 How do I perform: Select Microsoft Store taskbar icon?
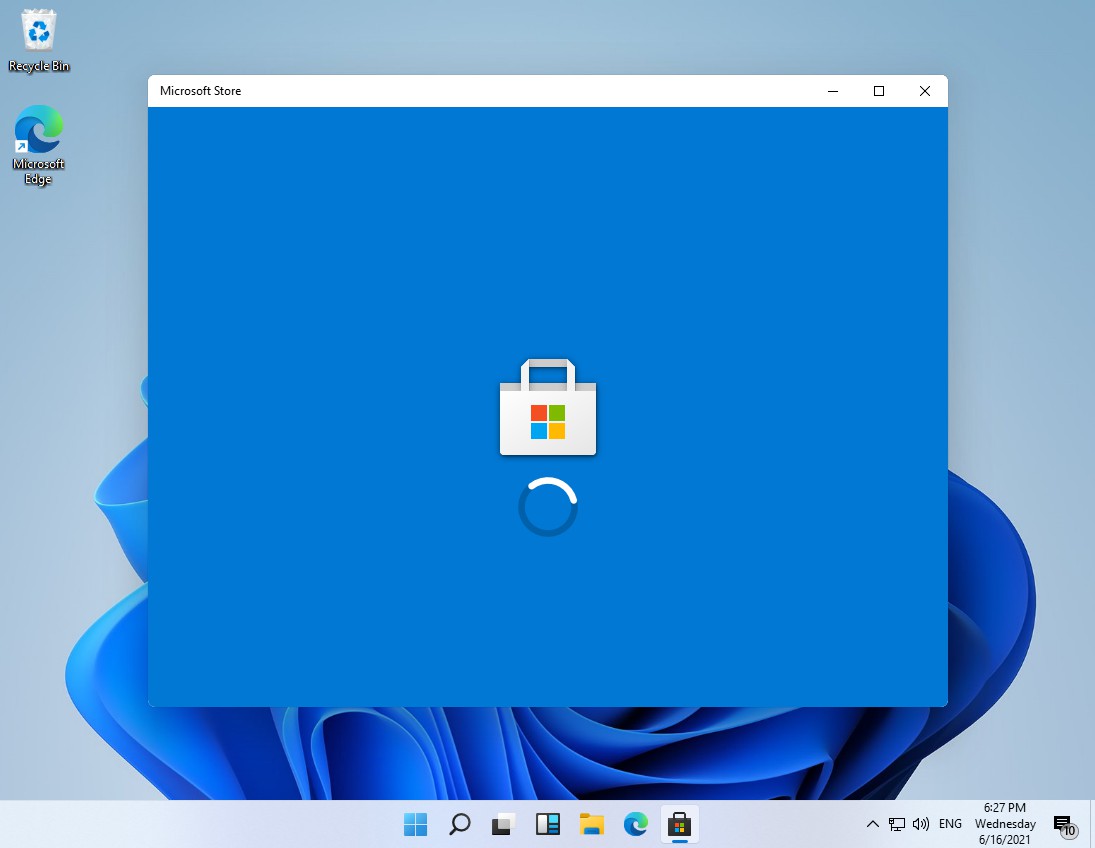click(x=679, y=824)
